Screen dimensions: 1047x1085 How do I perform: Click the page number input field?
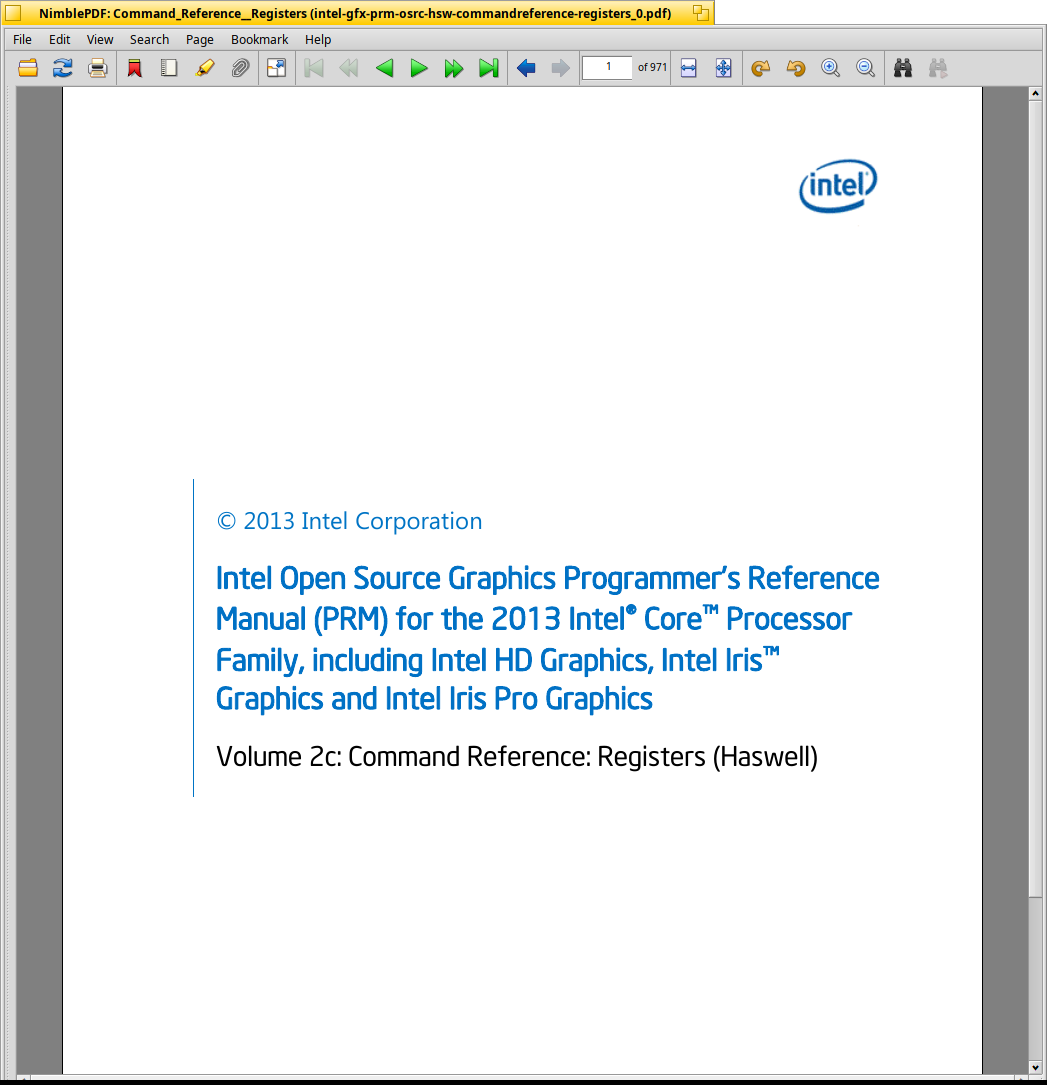click(x=607, y=67)
